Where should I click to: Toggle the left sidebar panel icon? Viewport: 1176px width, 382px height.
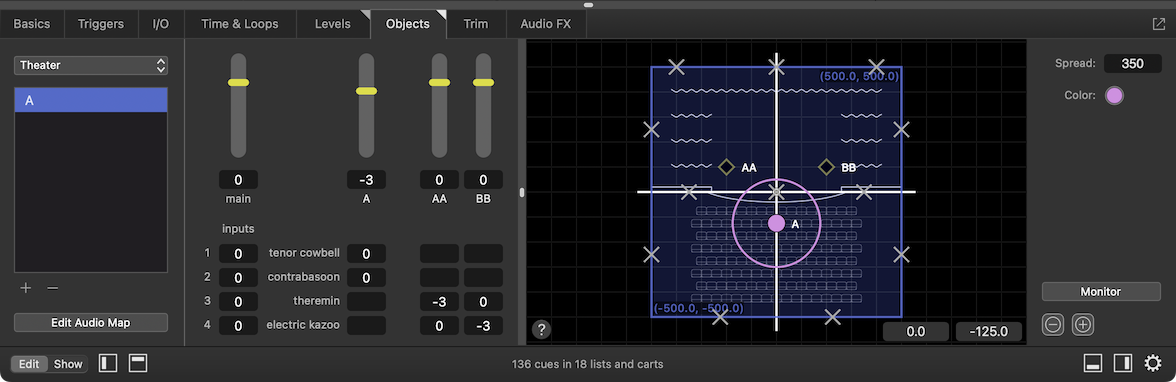pyautogui.click(x=109, y=364)
